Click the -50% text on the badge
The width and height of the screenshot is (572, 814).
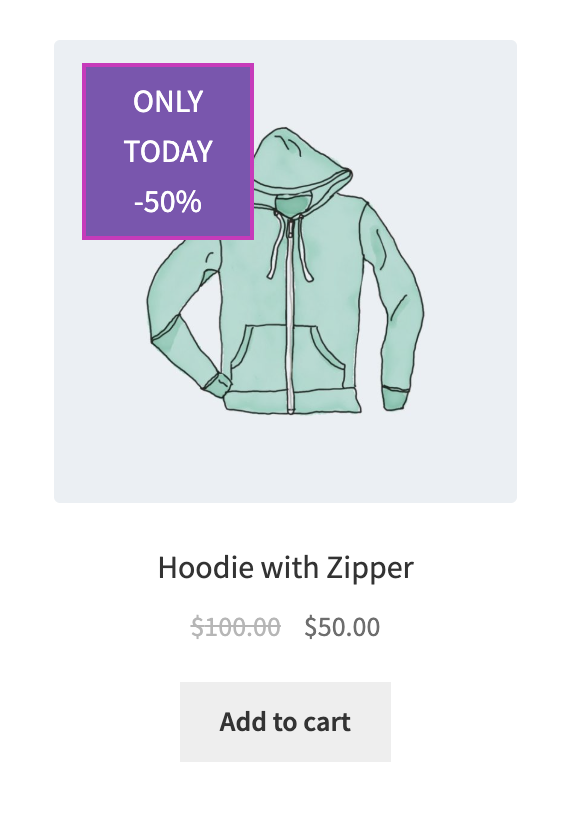168,201
